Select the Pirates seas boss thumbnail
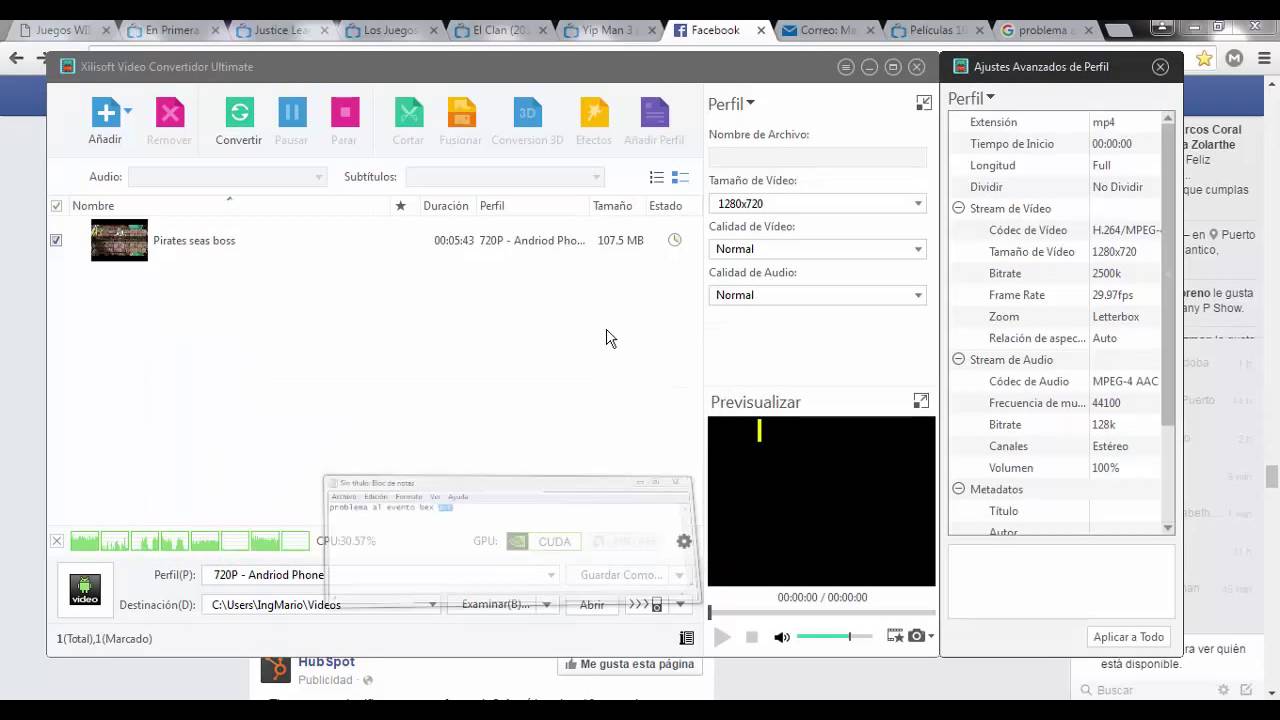This screenshot has height=720, width=1280. tap(119, 240)
